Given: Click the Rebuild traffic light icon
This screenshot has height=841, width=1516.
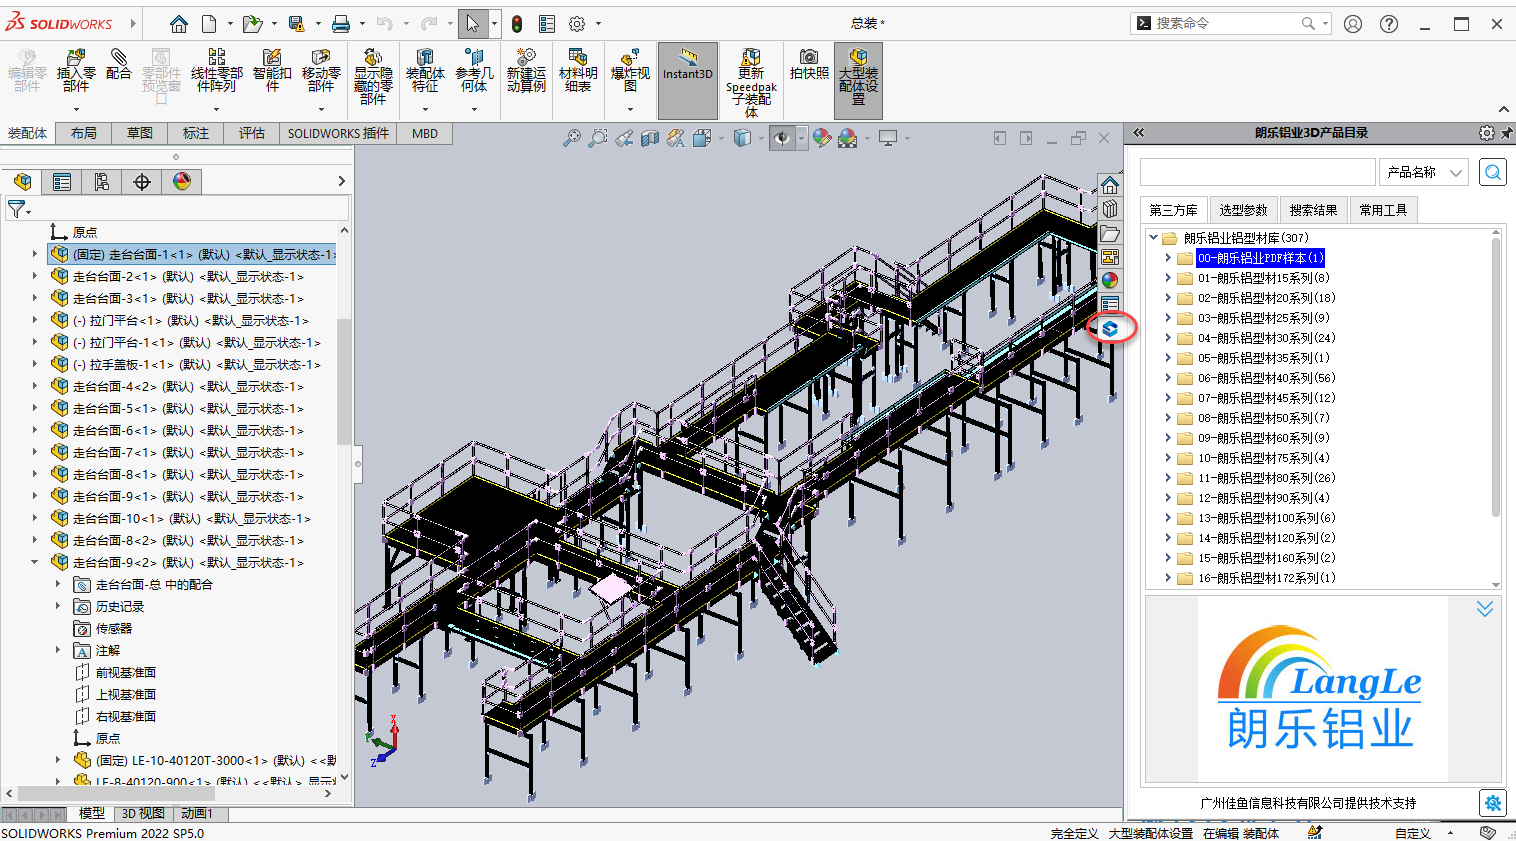Looking at the screenshot, I should click(x=517, y=23).
